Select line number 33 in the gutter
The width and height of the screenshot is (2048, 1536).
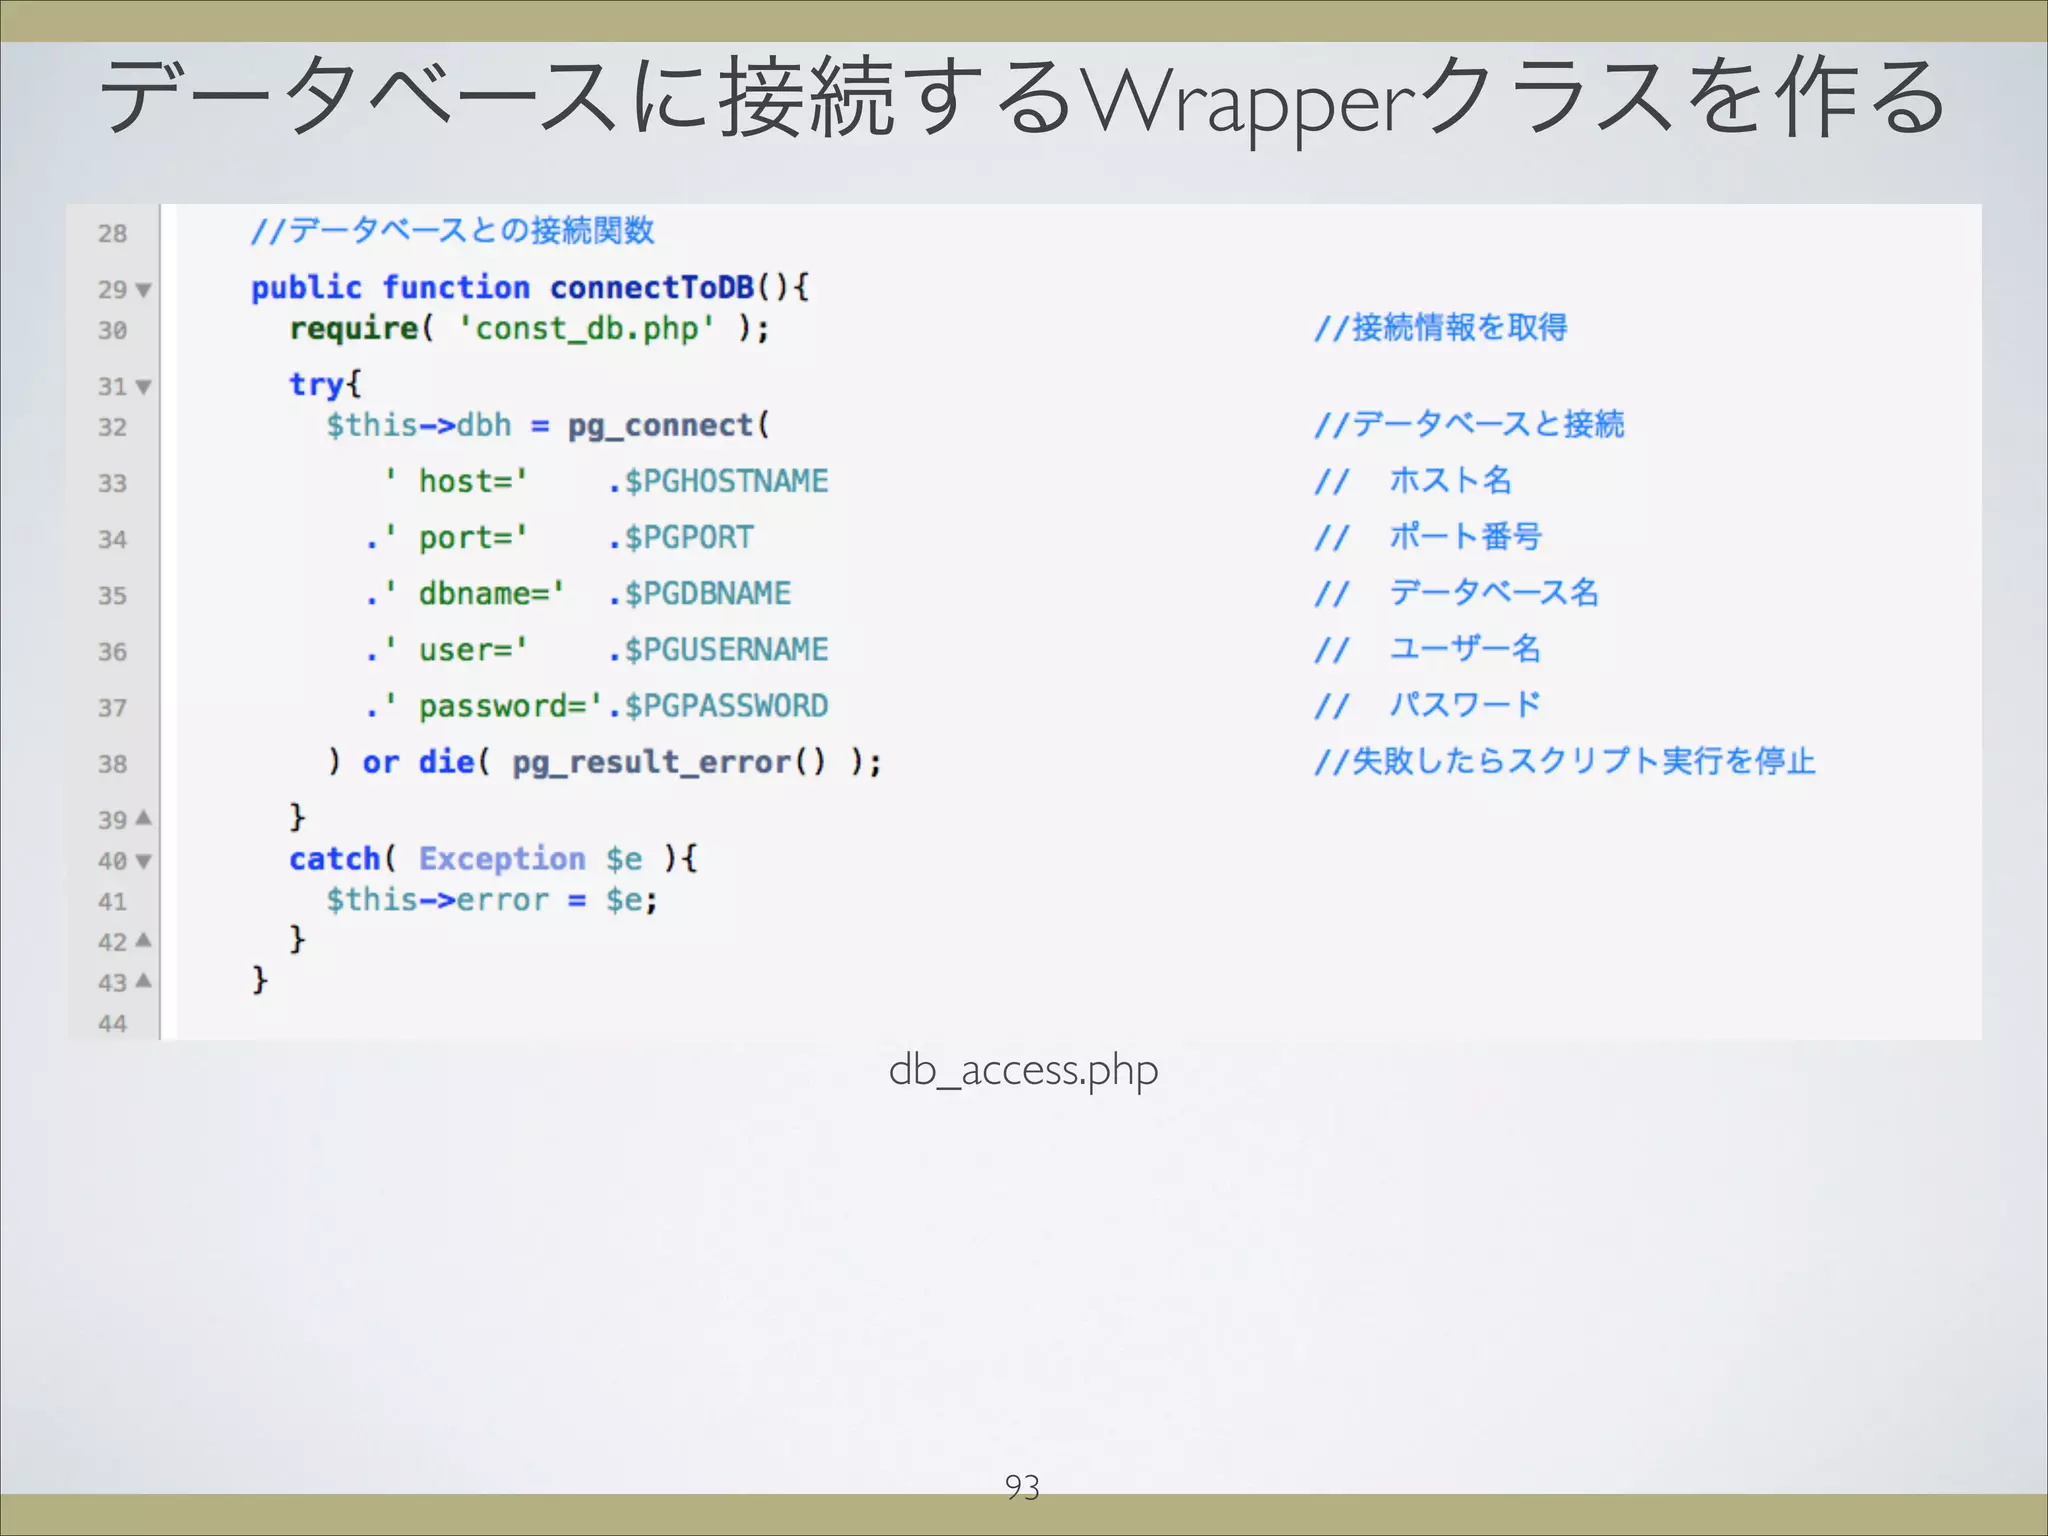[112, 484]
